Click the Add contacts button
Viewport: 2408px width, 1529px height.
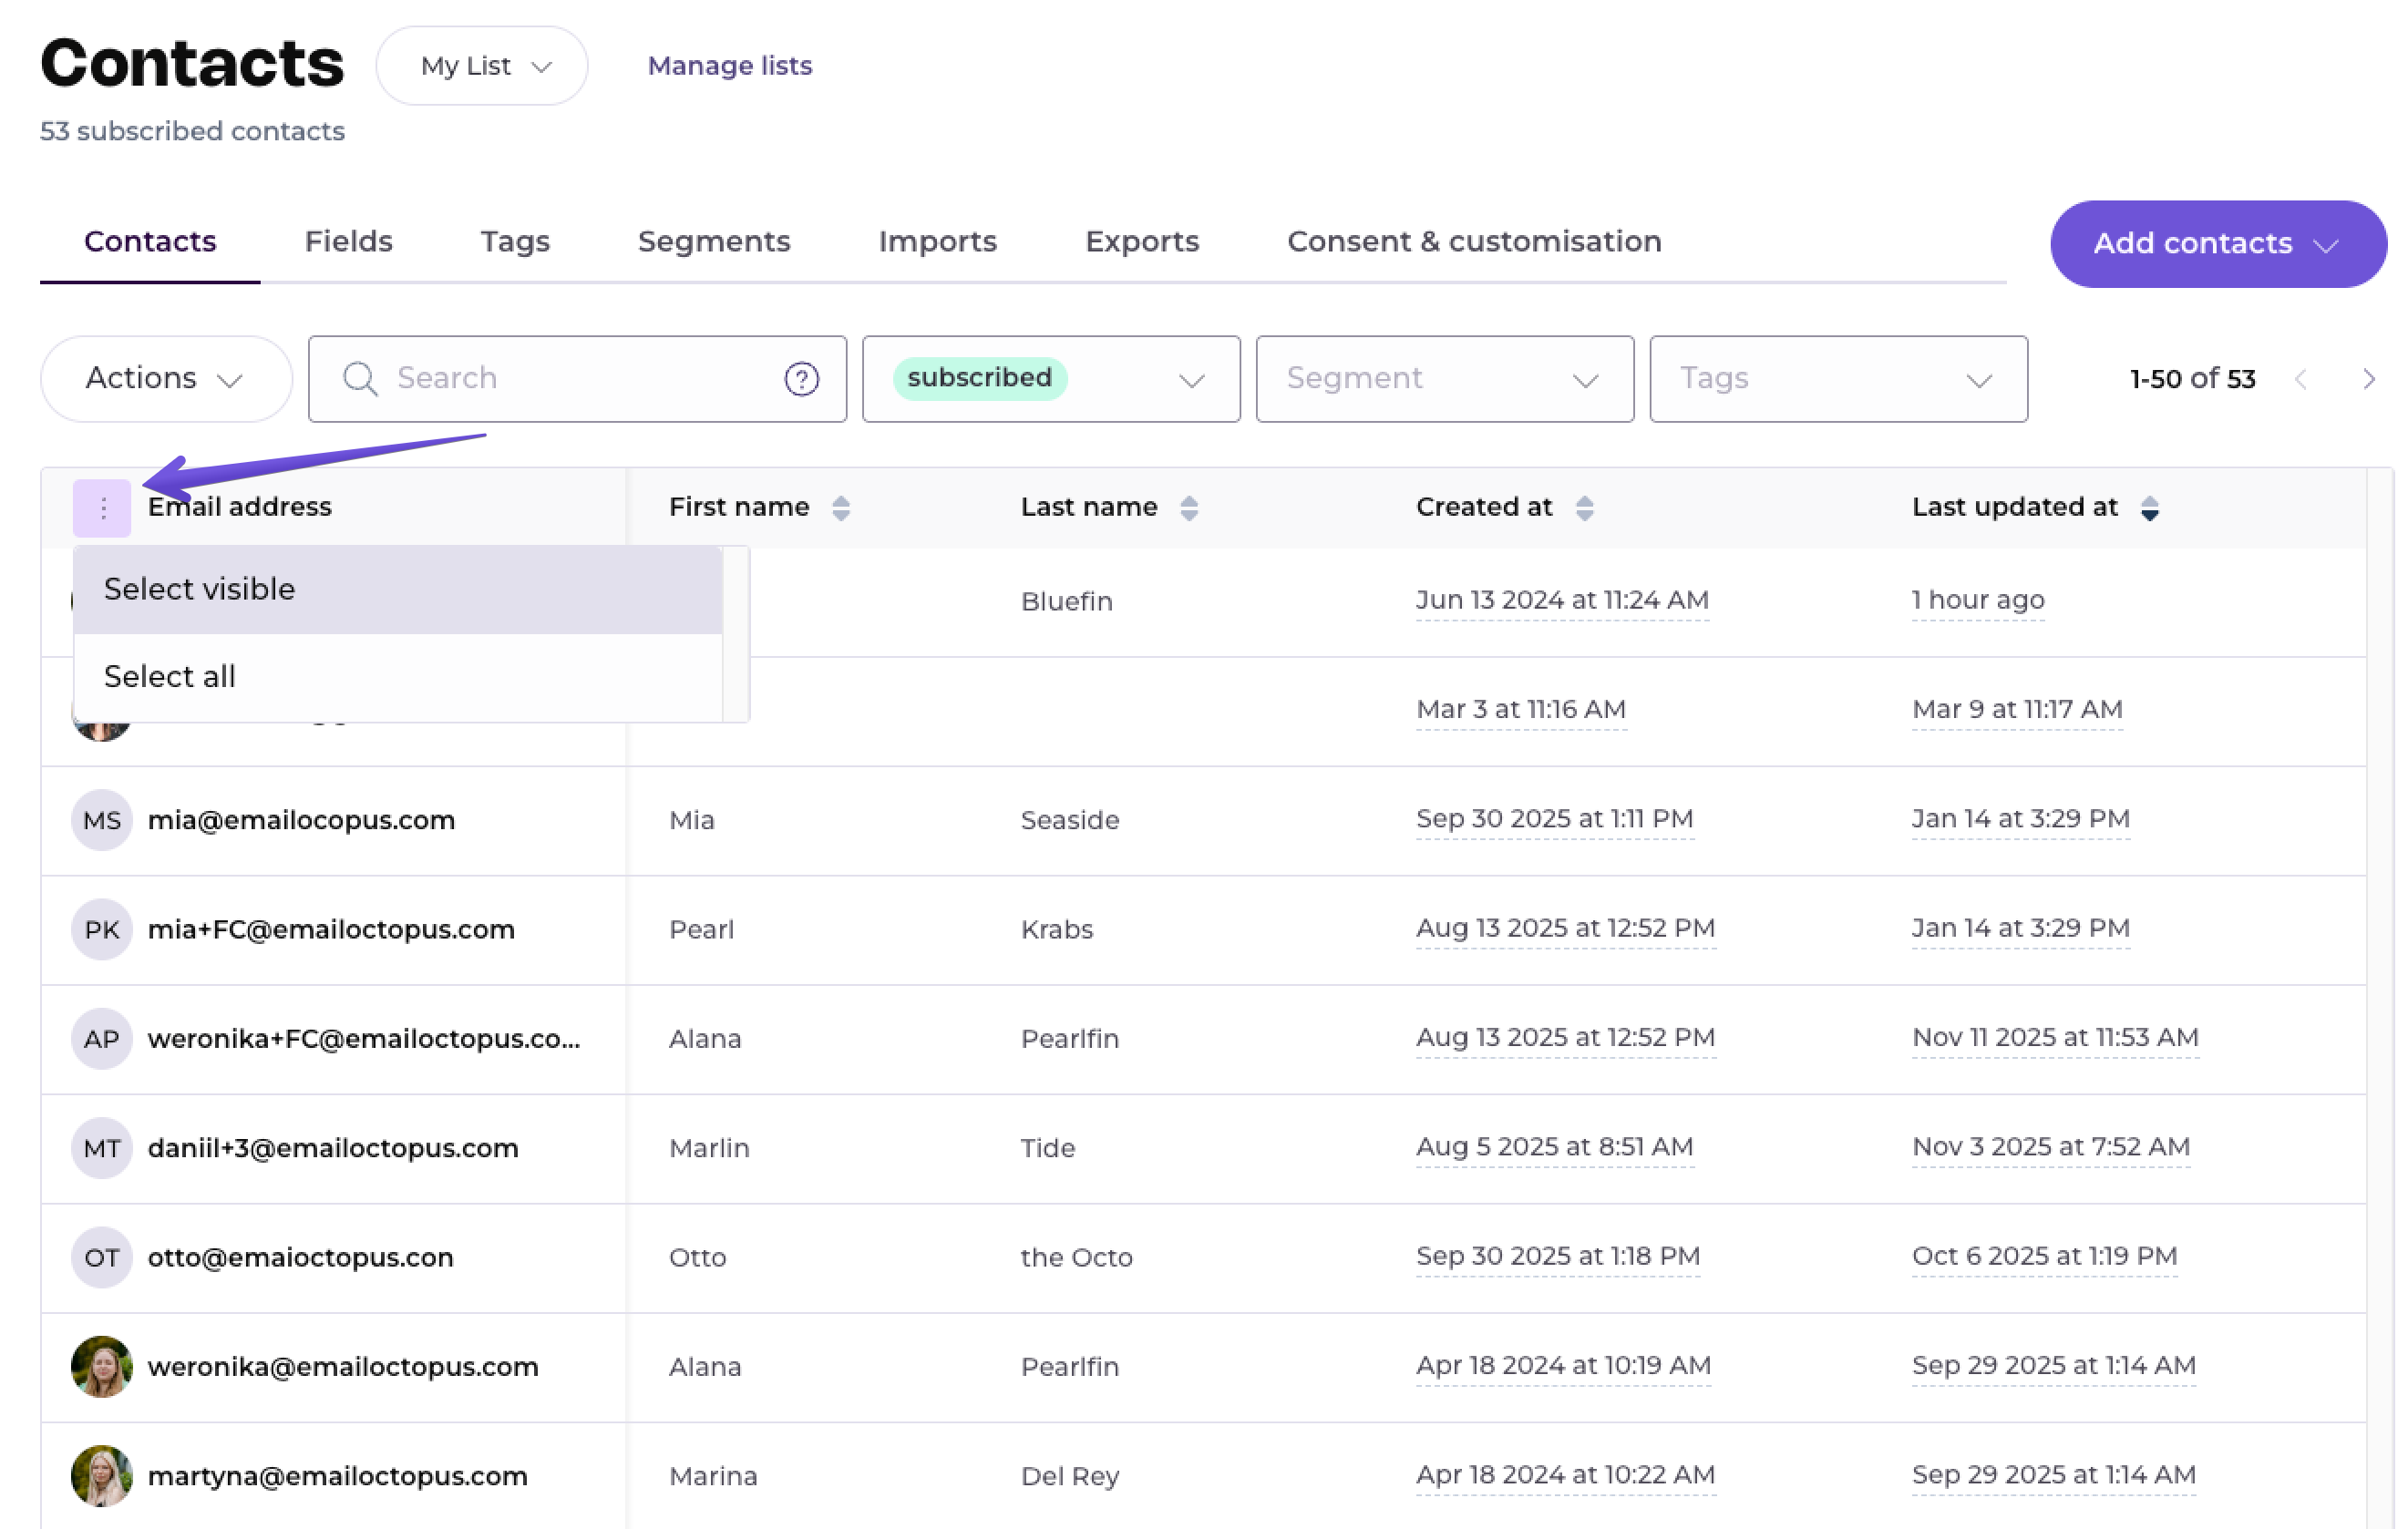pyautogui.click(x=2216, y=244)
